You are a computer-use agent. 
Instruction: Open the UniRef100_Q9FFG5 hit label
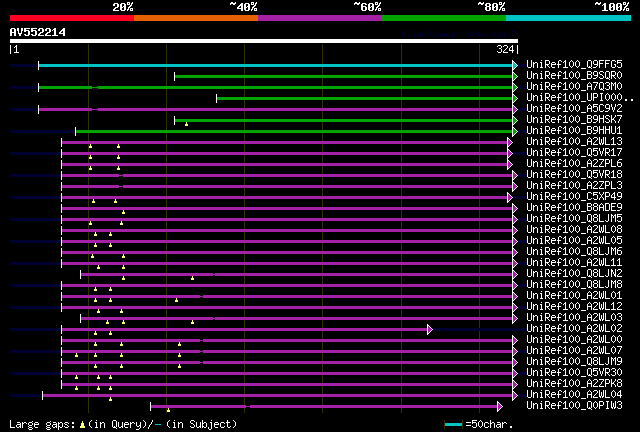tap(574, 64)
